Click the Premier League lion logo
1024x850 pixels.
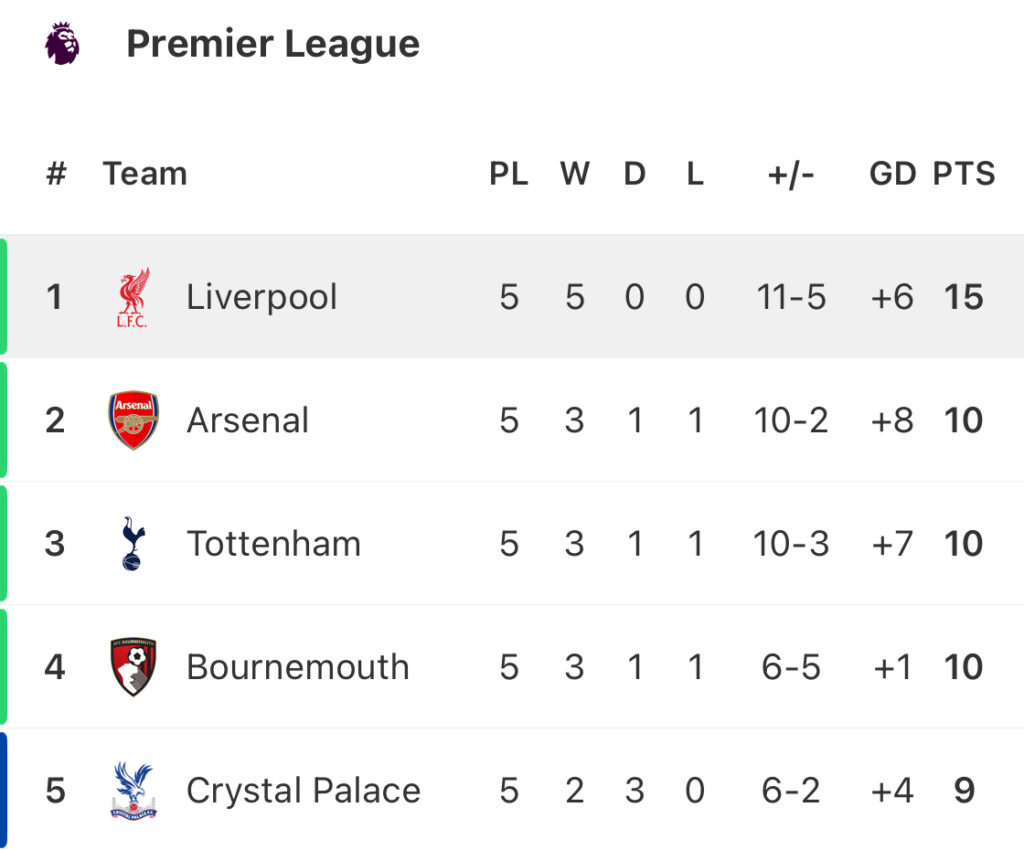click(x=62, y=43)
